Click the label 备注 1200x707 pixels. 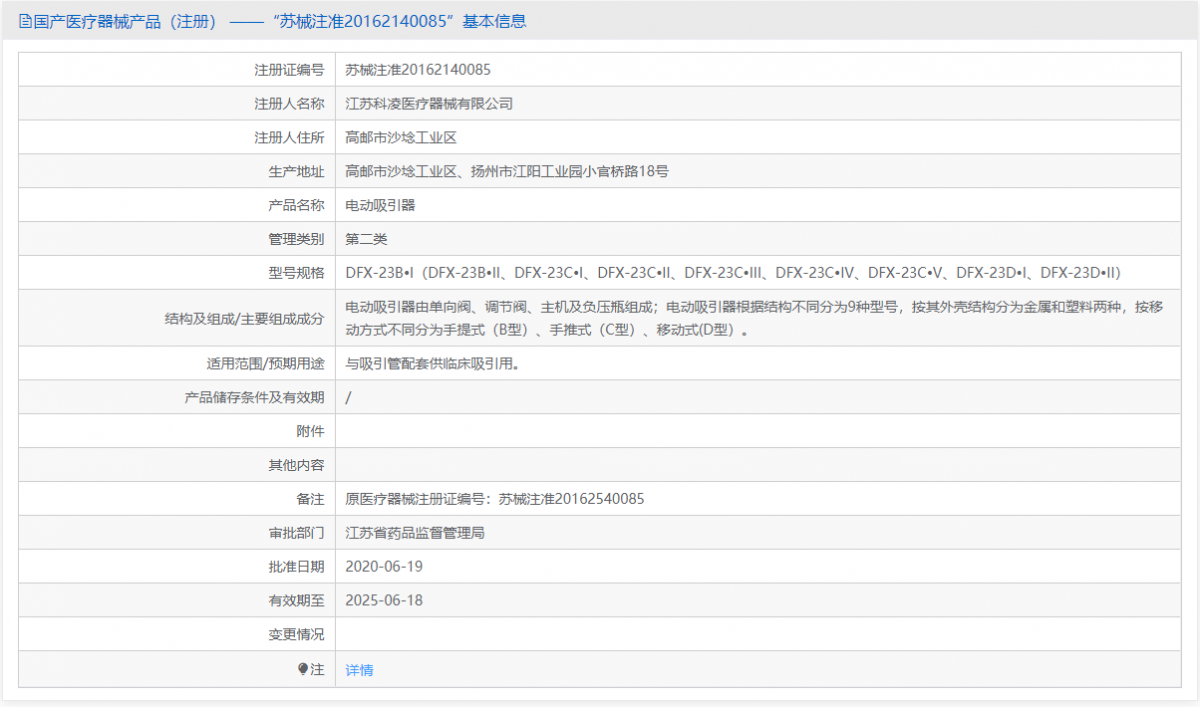tap(311, 499)
